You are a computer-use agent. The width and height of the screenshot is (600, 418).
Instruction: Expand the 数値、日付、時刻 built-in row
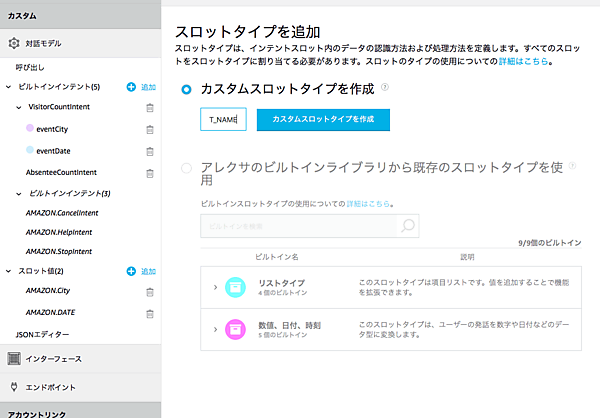[215, 327]
